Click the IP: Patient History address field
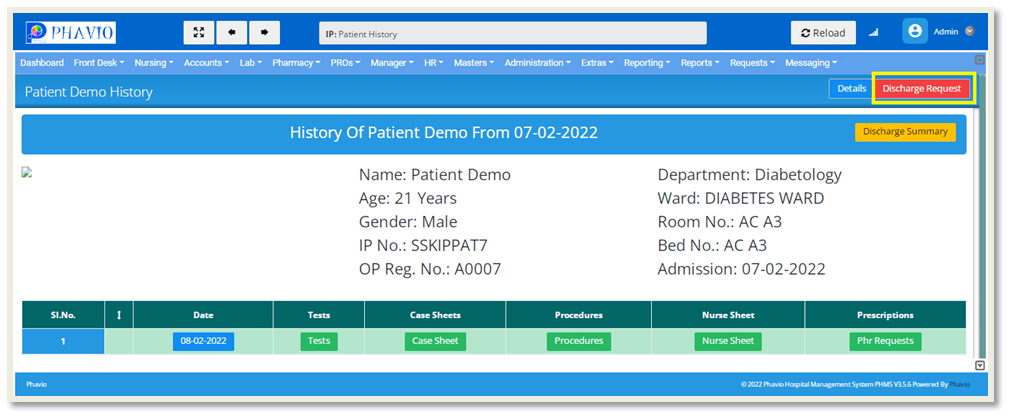This screenshot has width=1009, height=417. [x=512, y=33]
